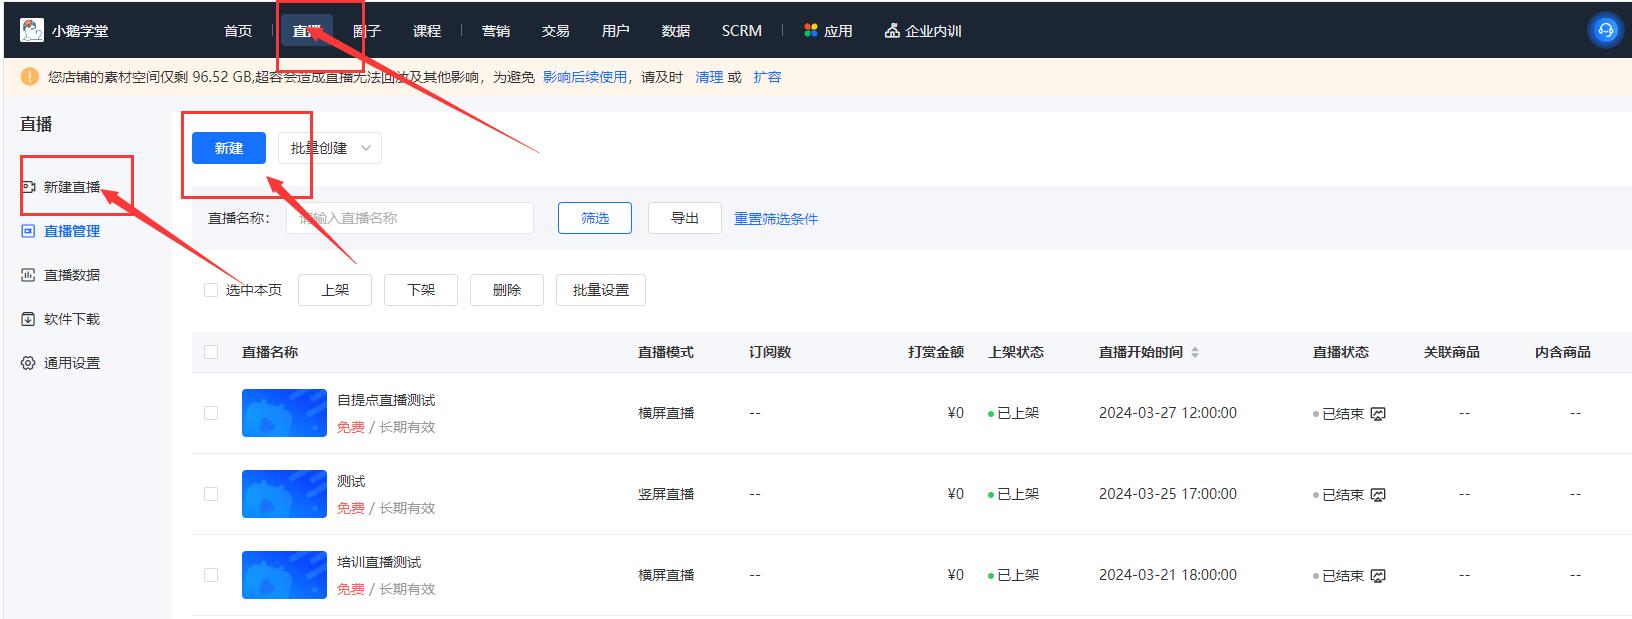Click the 重置筛选条件 link
The image size is (1632, 619).
click(775, 219)
